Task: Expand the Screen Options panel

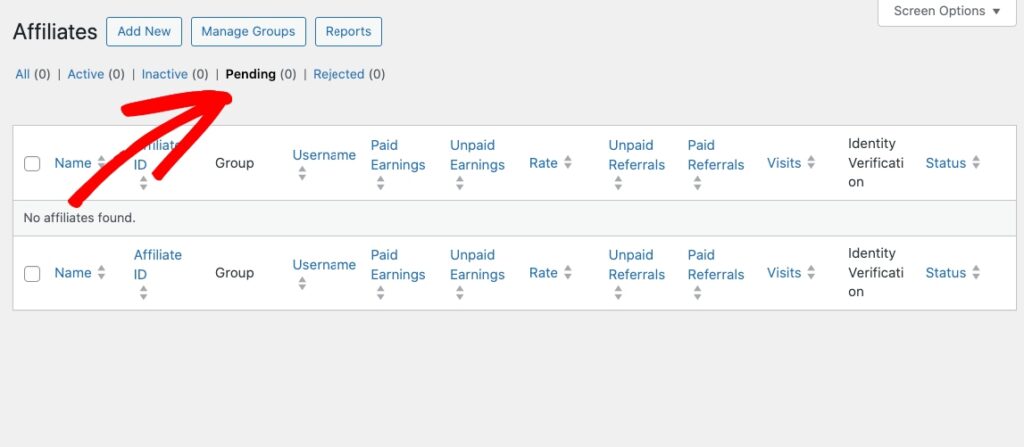Action: [946, 11]
